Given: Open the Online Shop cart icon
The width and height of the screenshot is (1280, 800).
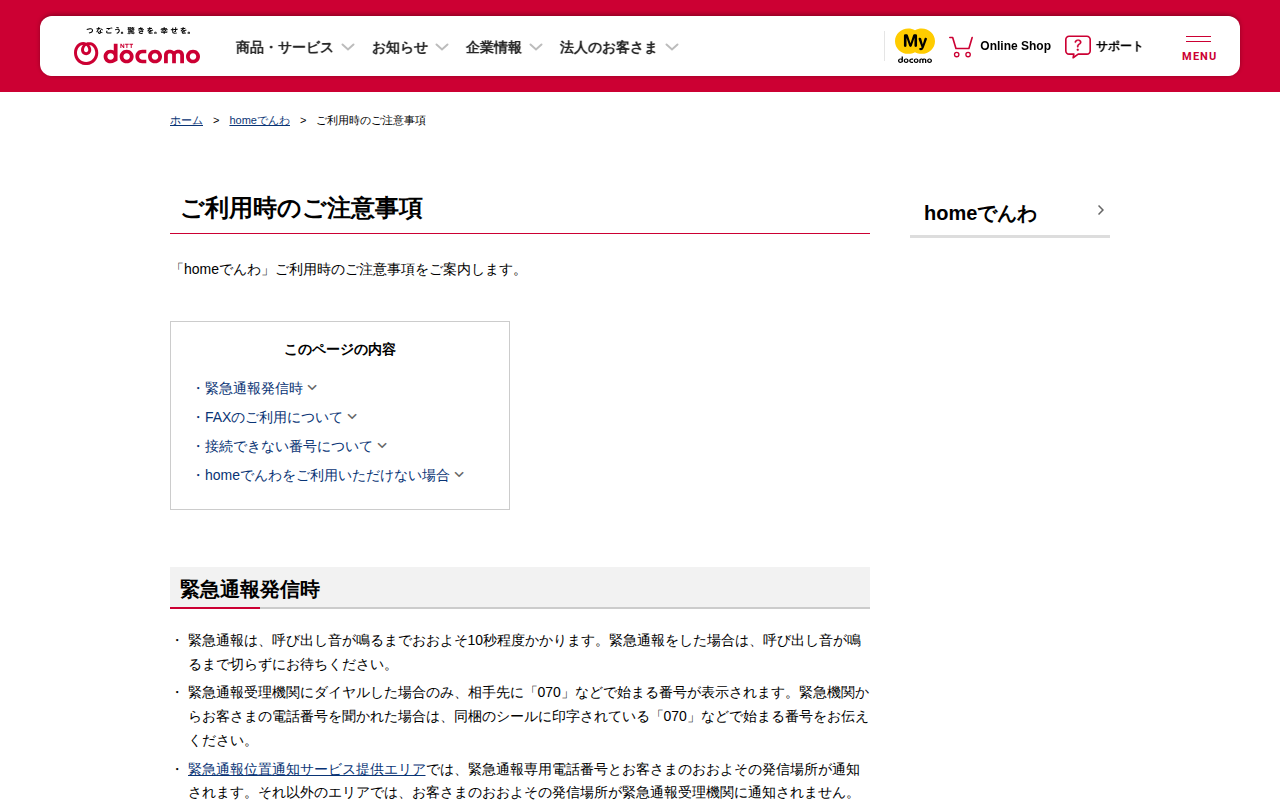Looking at the screenshot, I should 961,46.
